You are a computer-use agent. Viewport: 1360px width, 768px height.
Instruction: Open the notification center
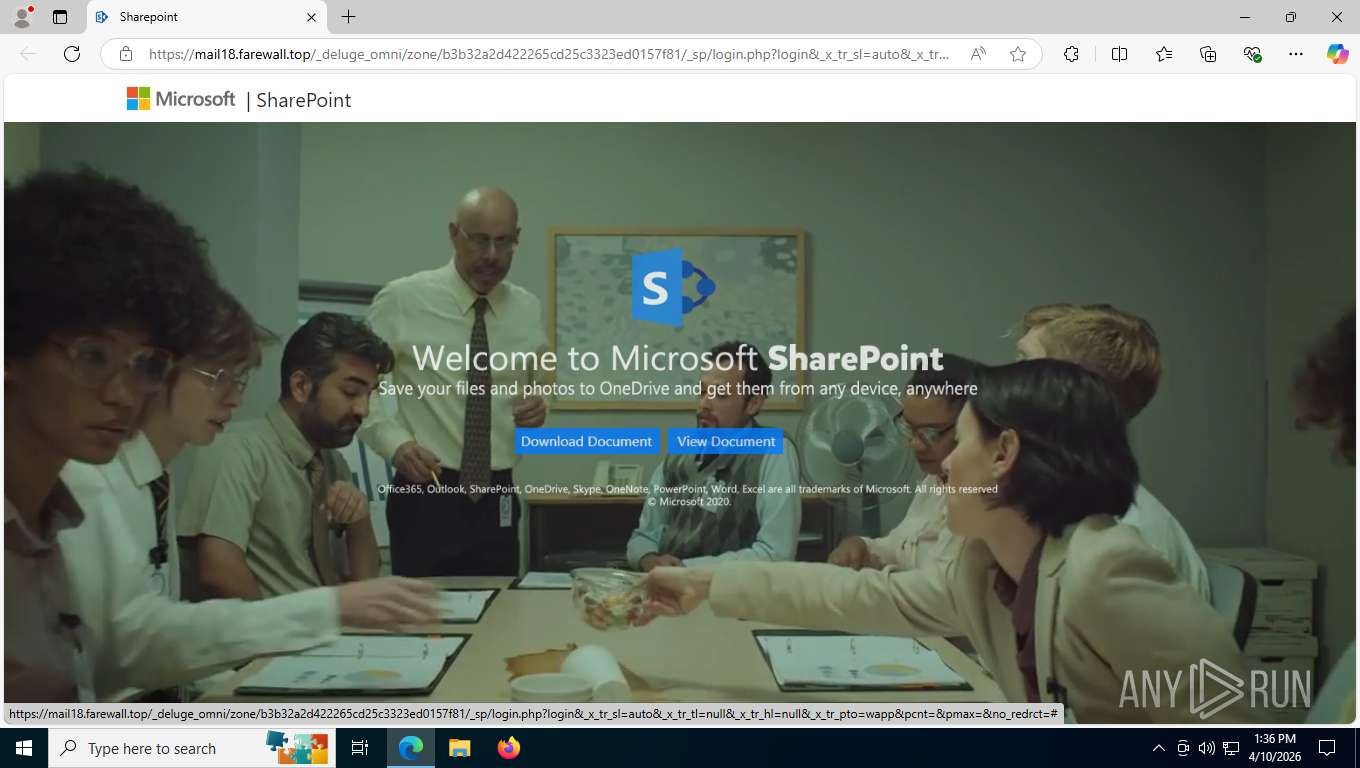1327,748
